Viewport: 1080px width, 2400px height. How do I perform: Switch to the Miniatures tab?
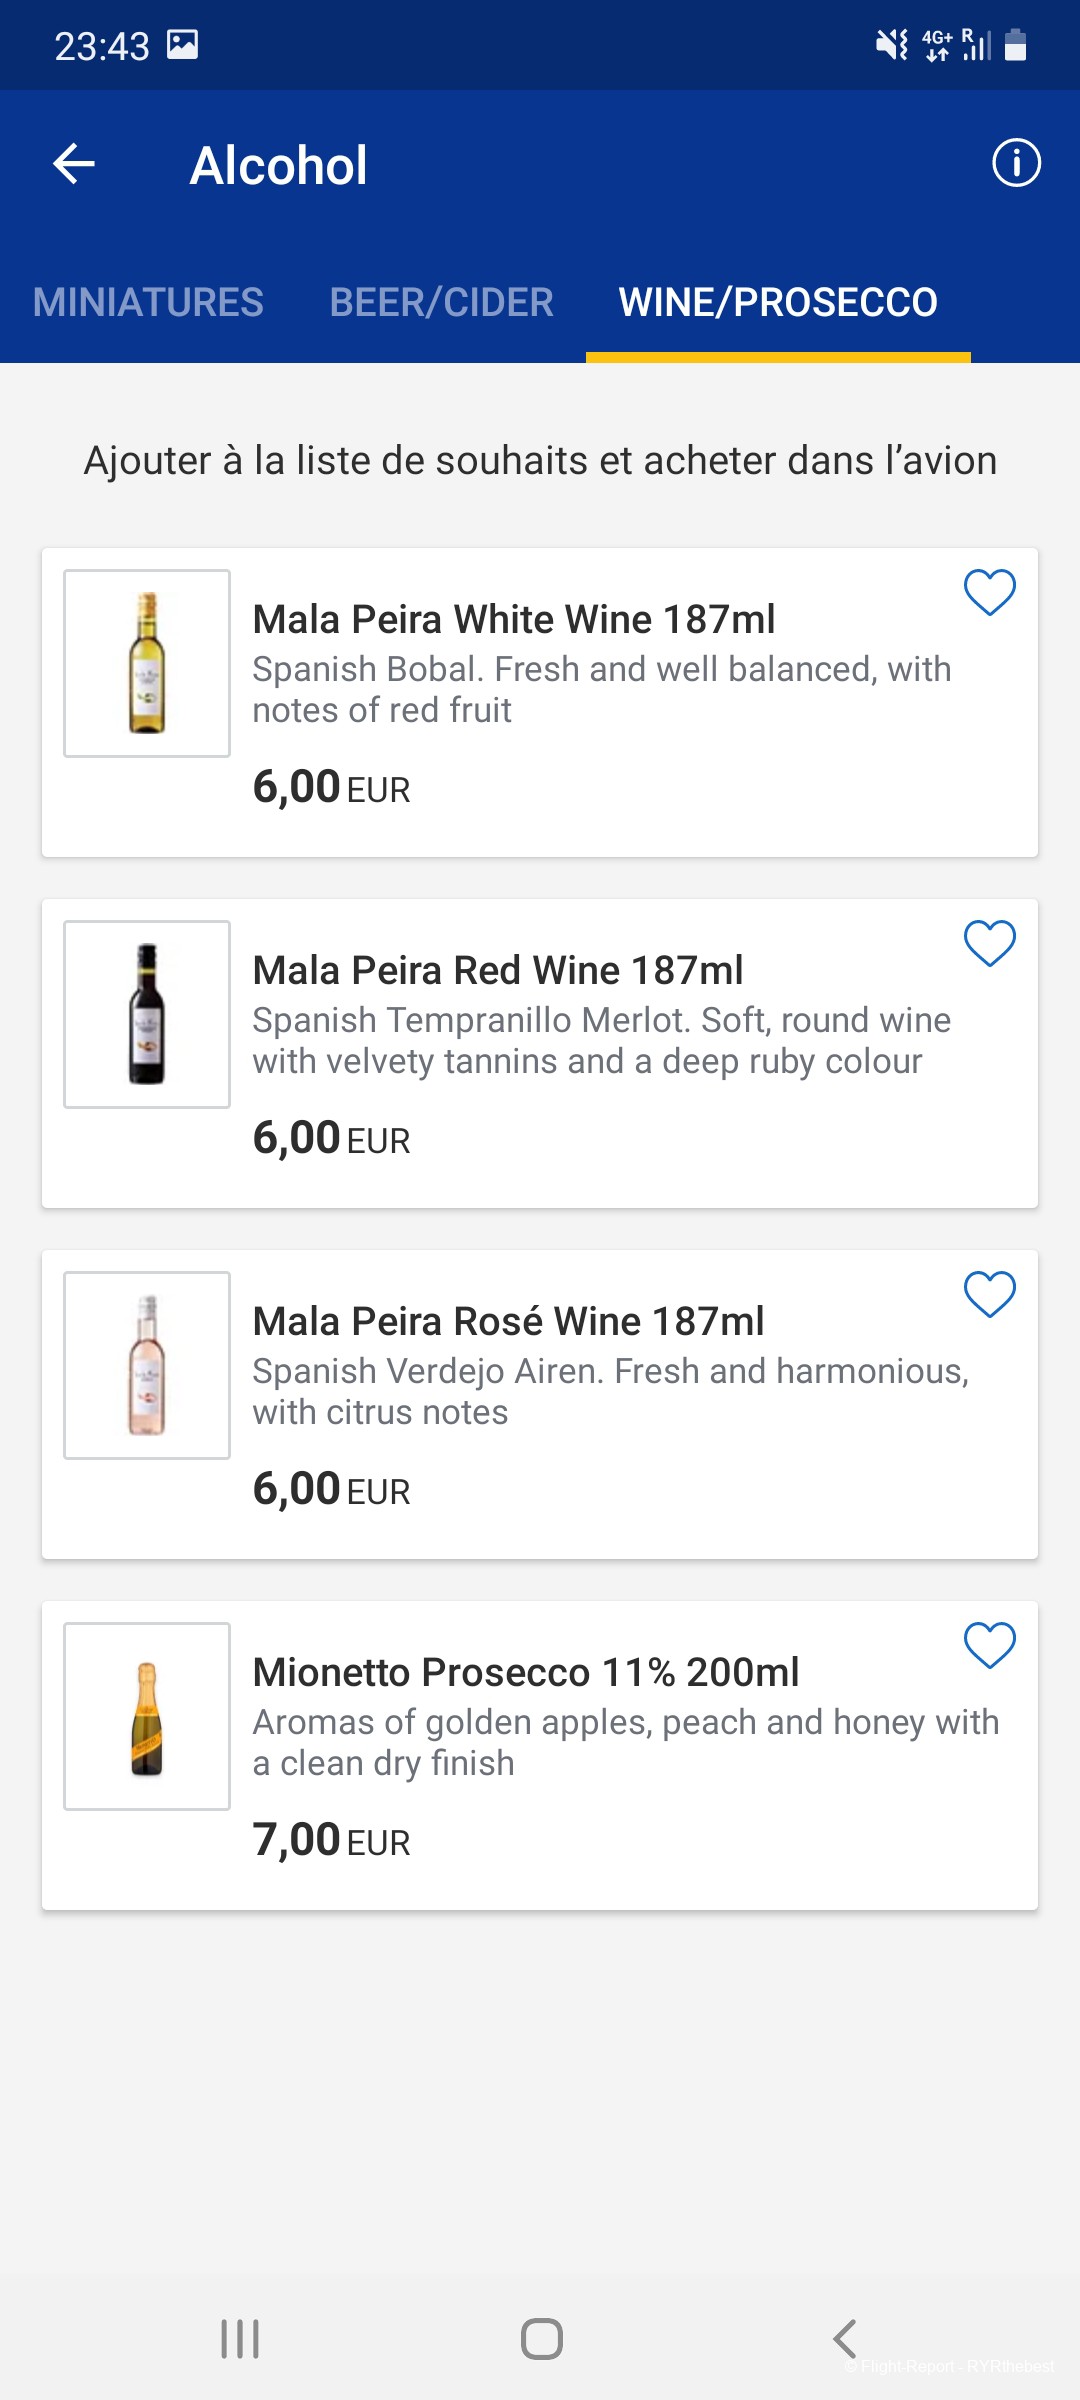click(x=148, y=302)
